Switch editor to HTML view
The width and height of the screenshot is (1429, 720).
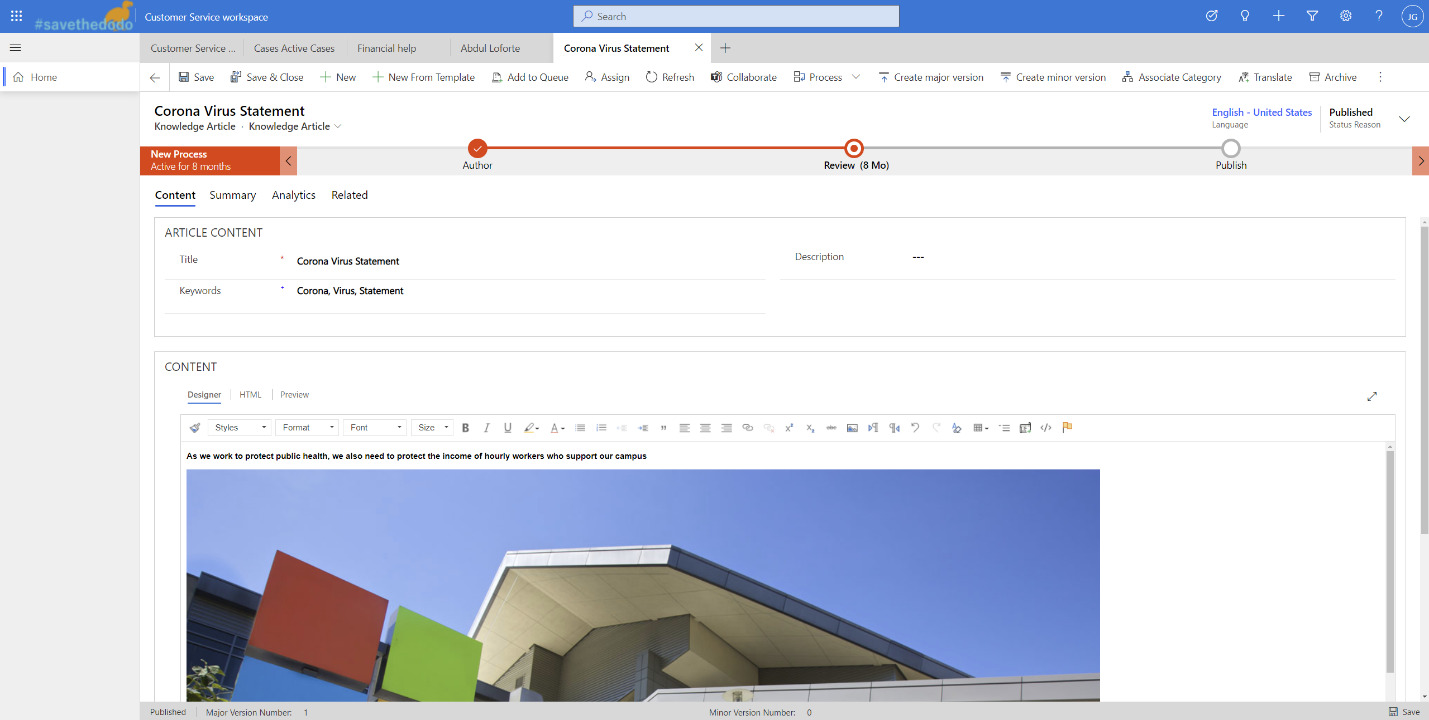pos(250,395)
